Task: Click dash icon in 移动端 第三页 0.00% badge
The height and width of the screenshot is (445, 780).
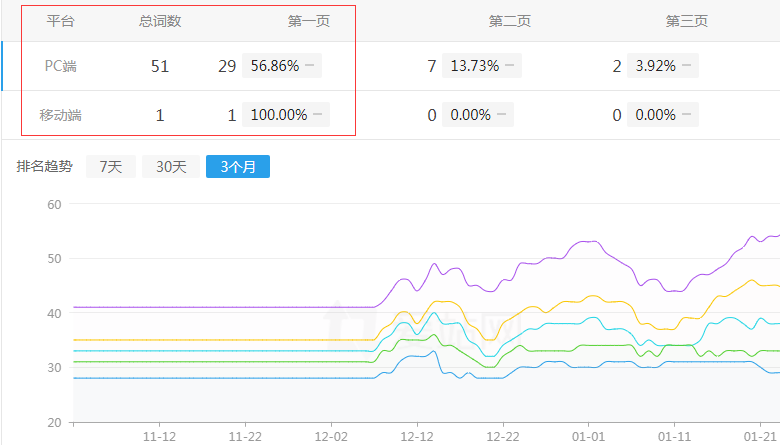Action: pos(686,115)
